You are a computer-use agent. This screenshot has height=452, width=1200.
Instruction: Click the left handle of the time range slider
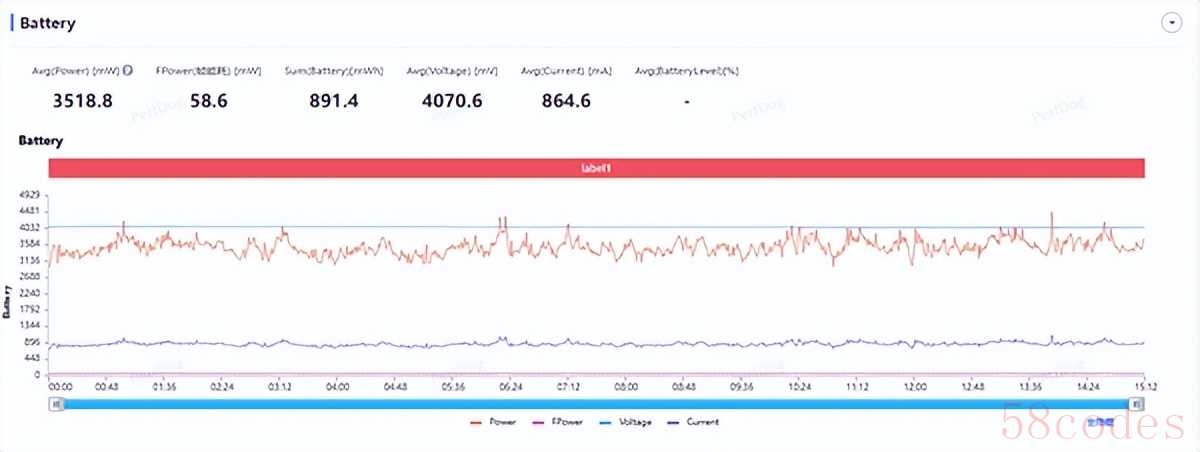point(57,403)
